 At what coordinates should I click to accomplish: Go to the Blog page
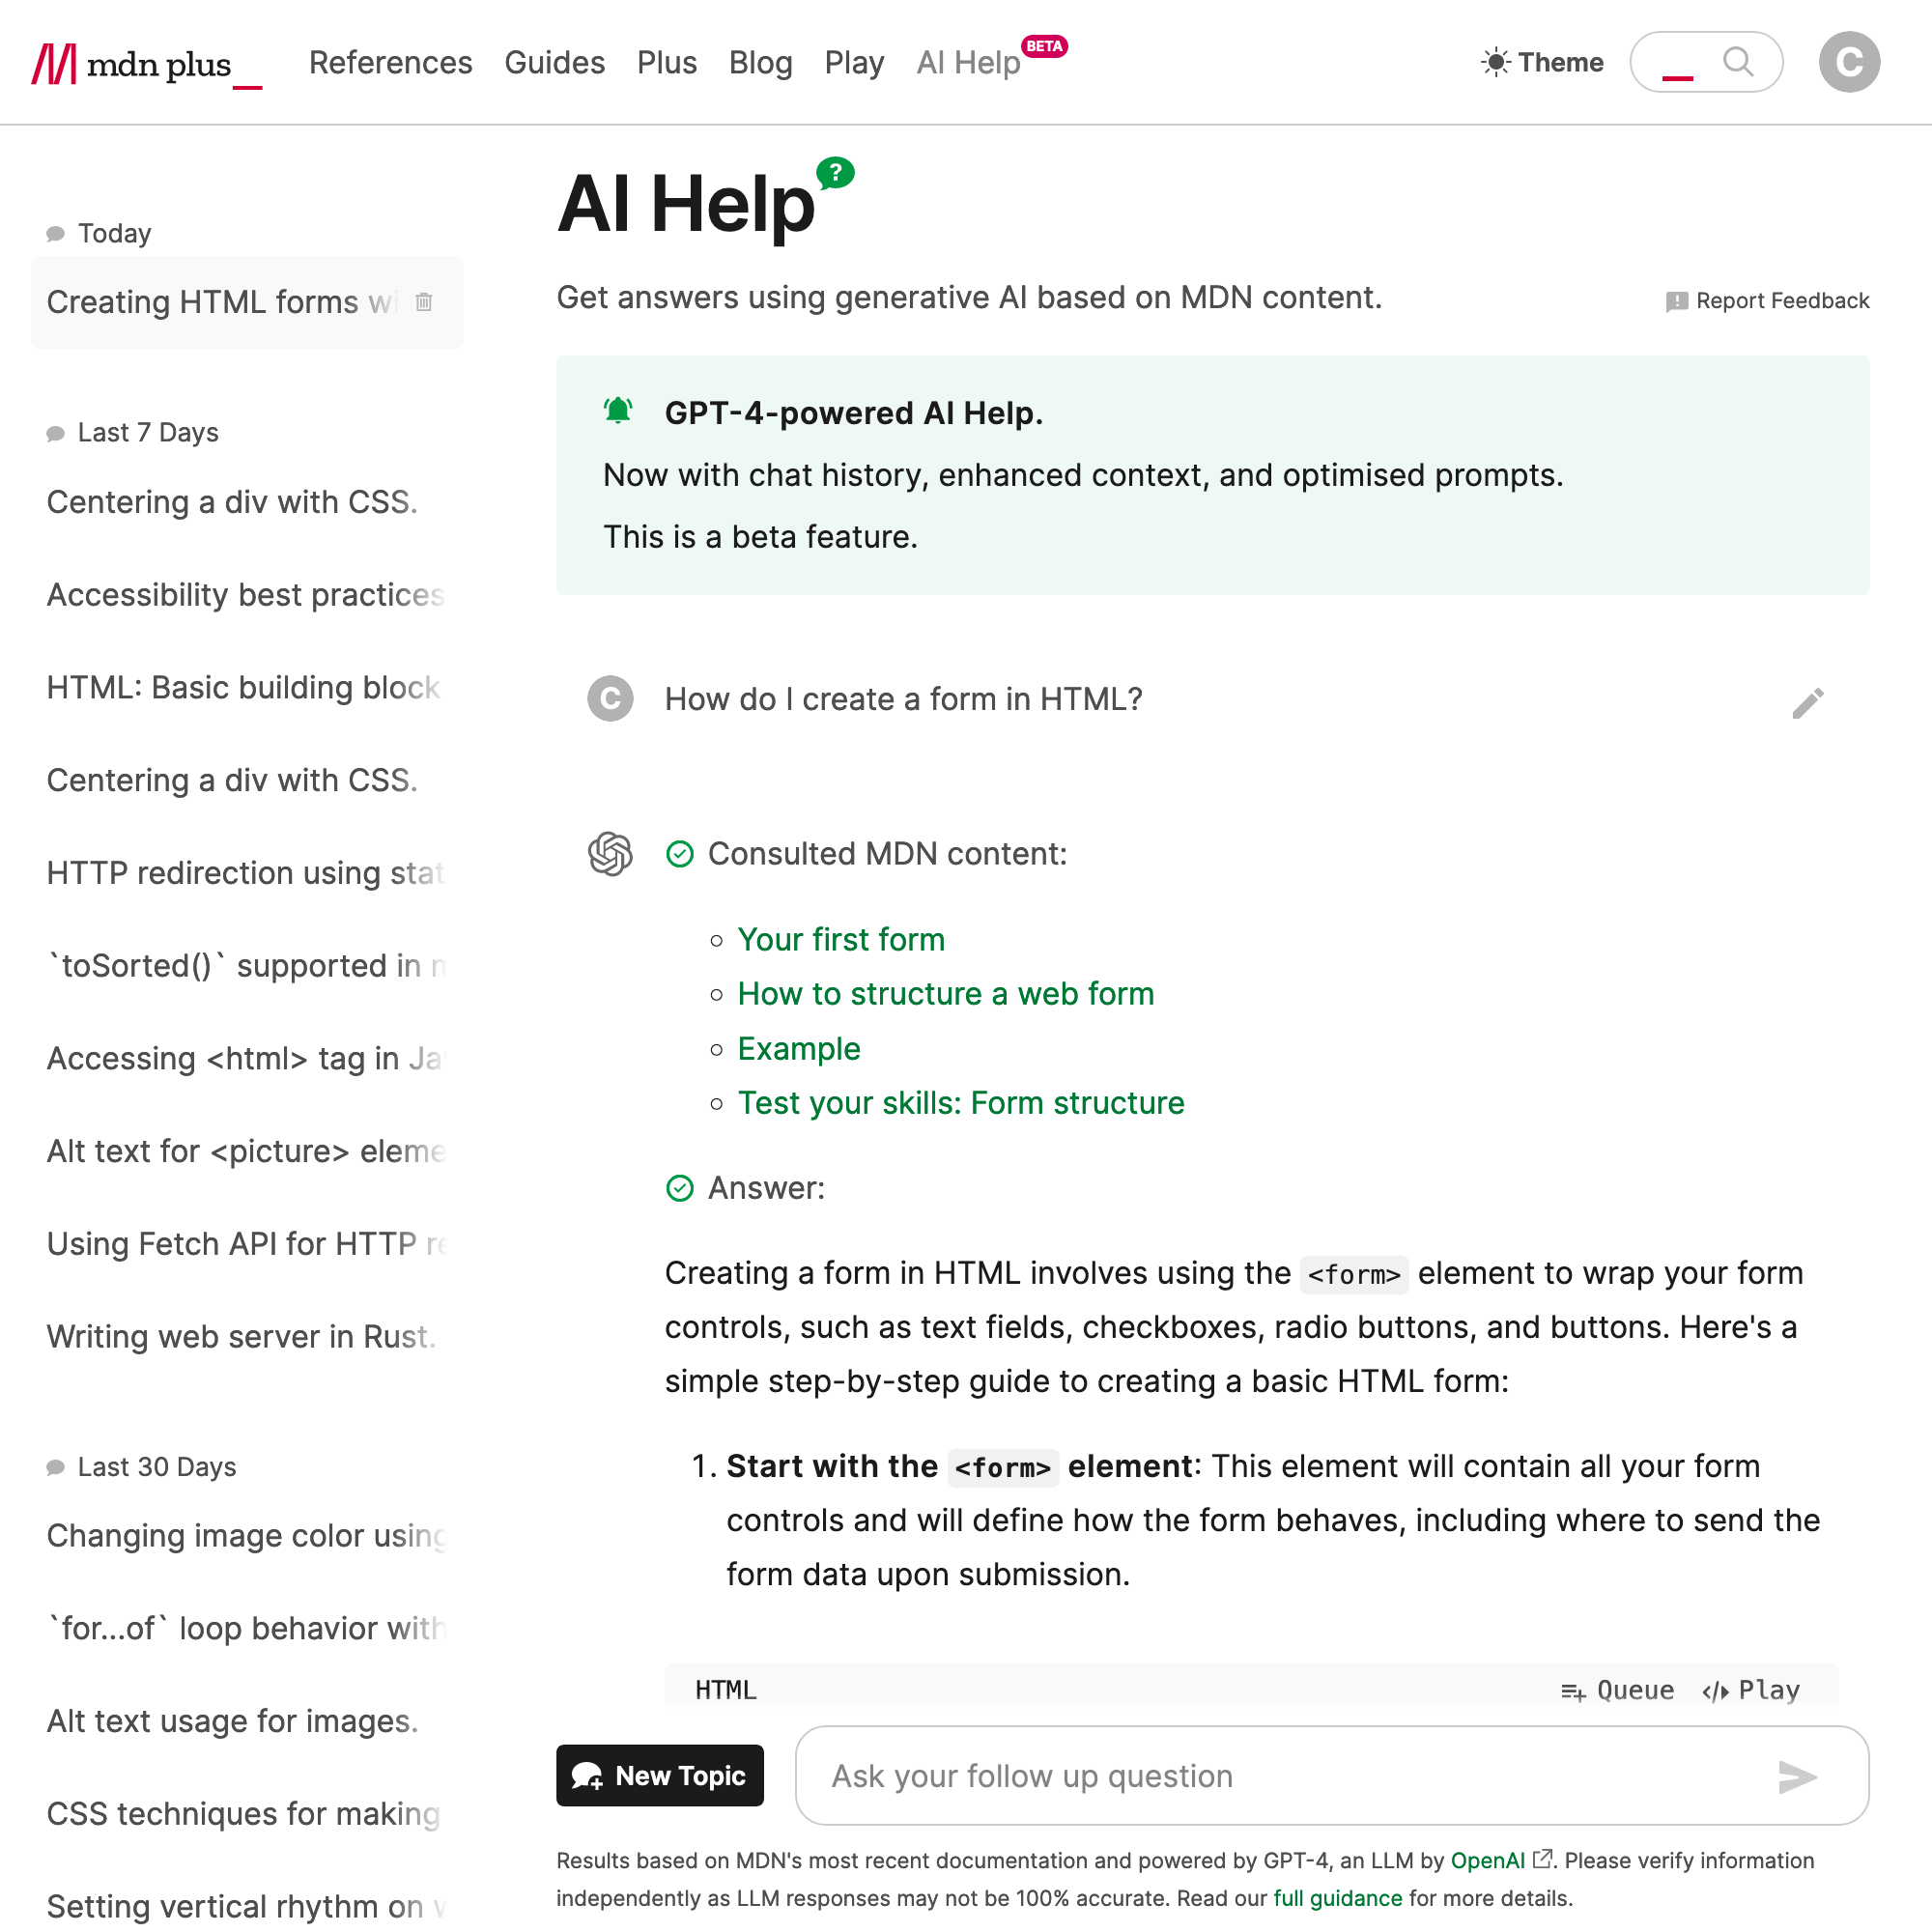coord(760,62)
